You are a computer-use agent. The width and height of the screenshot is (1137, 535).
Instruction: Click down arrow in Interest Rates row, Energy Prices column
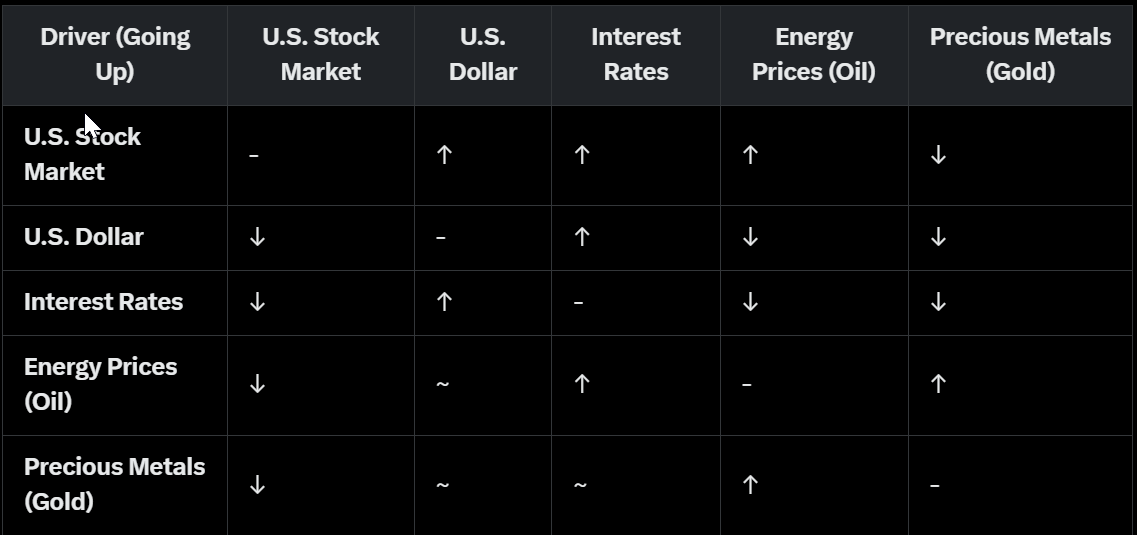(751, 302)
